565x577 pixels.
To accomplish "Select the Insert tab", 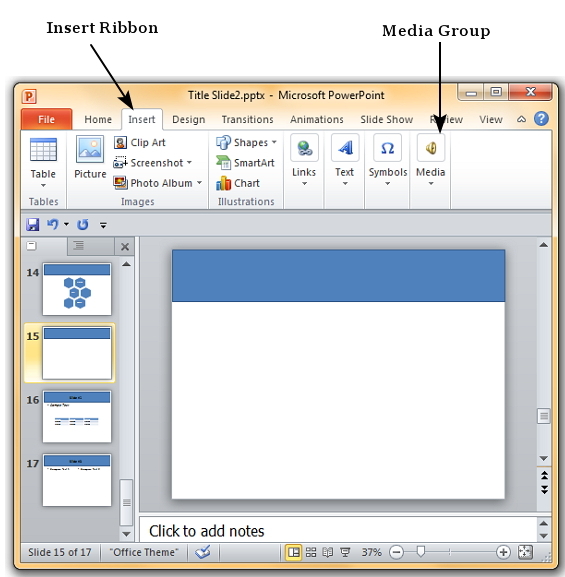I will pyautogui.click(x=142, y=119).
